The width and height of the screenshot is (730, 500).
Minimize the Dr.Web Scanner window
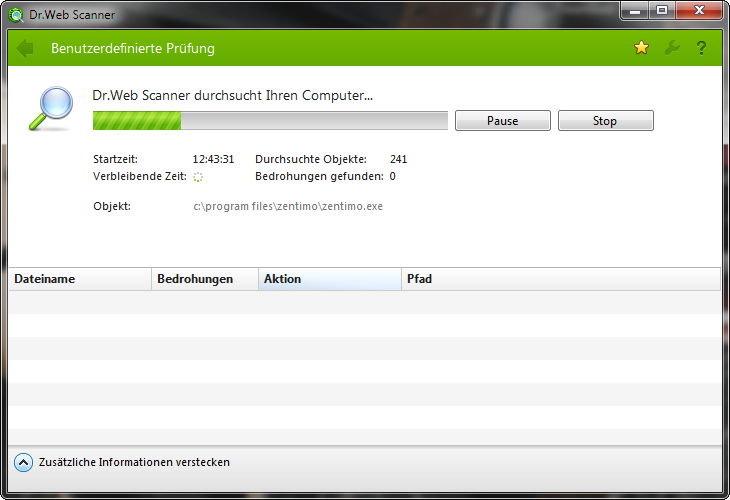tap(635, 11)
